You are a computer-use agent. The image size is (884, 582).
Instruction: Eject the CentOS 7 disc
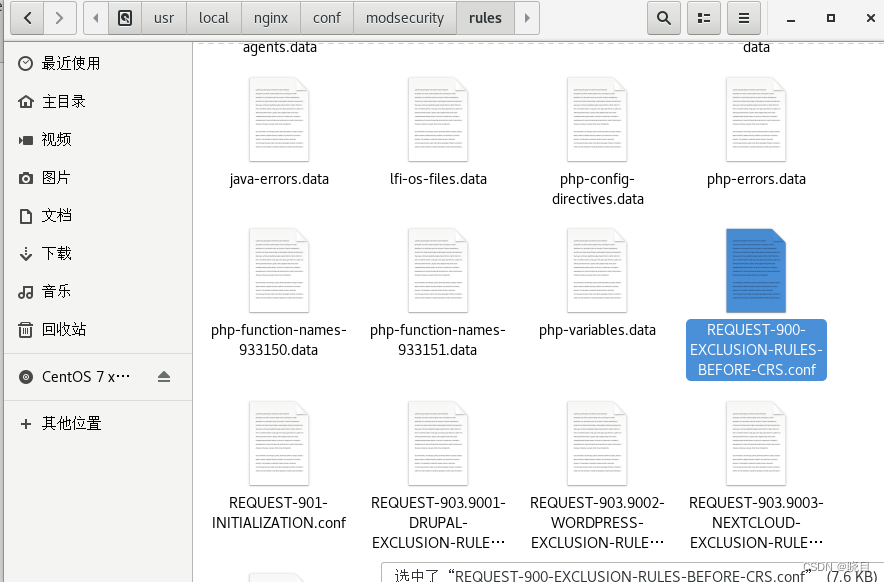164,377
